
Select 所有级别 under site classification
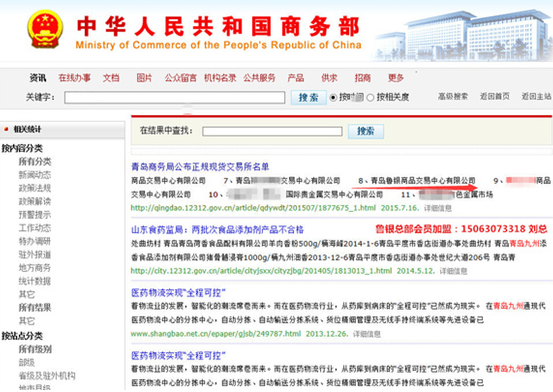(35, 349)
